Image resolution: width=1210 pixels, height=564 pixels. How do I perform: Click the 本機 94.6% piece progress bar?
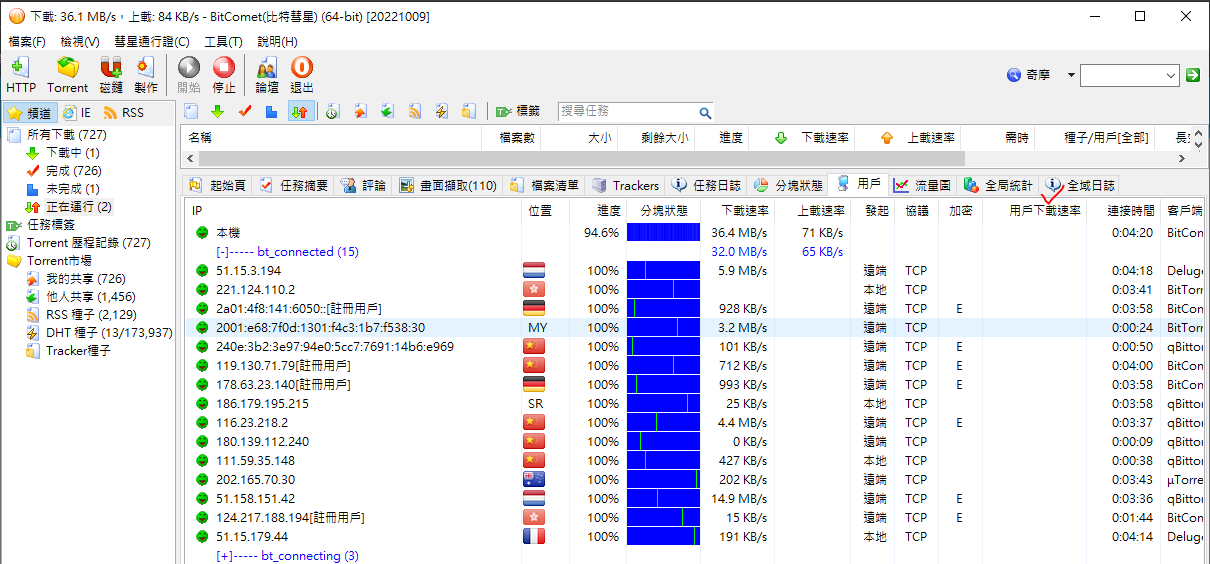coord(663,232)
